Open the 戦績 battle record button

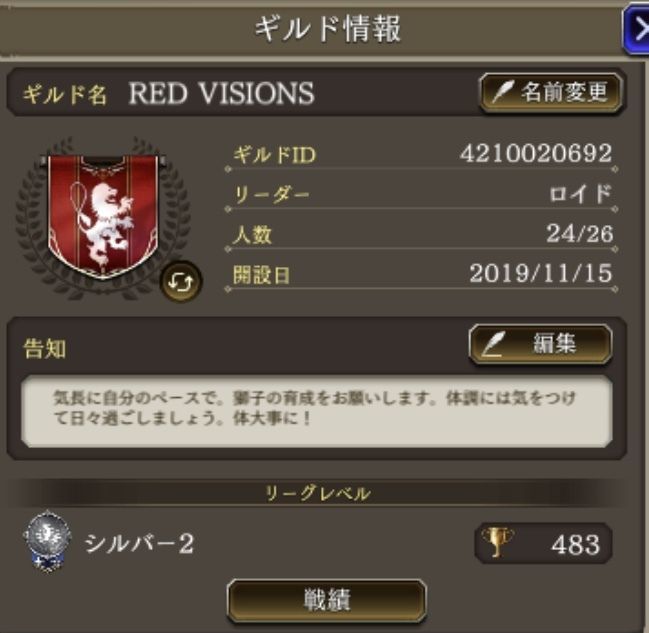tap(327, 599)
